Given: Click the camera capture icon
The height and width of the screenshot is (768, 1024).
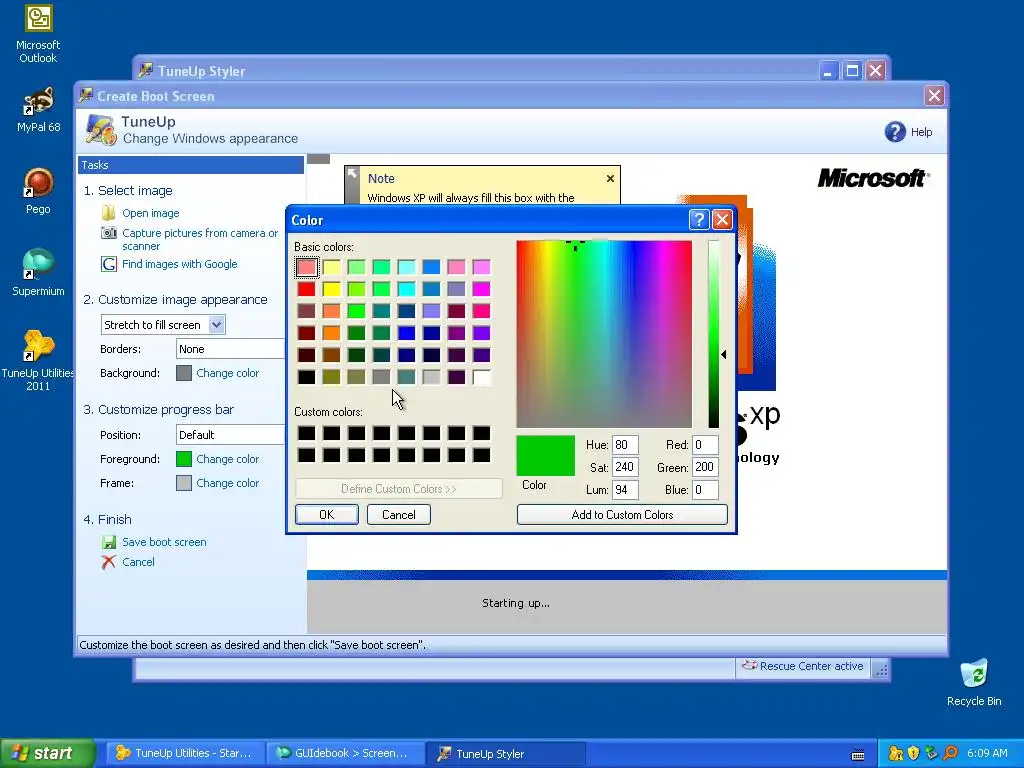Looking at the screenshot, I should click(x=108, y=232).
